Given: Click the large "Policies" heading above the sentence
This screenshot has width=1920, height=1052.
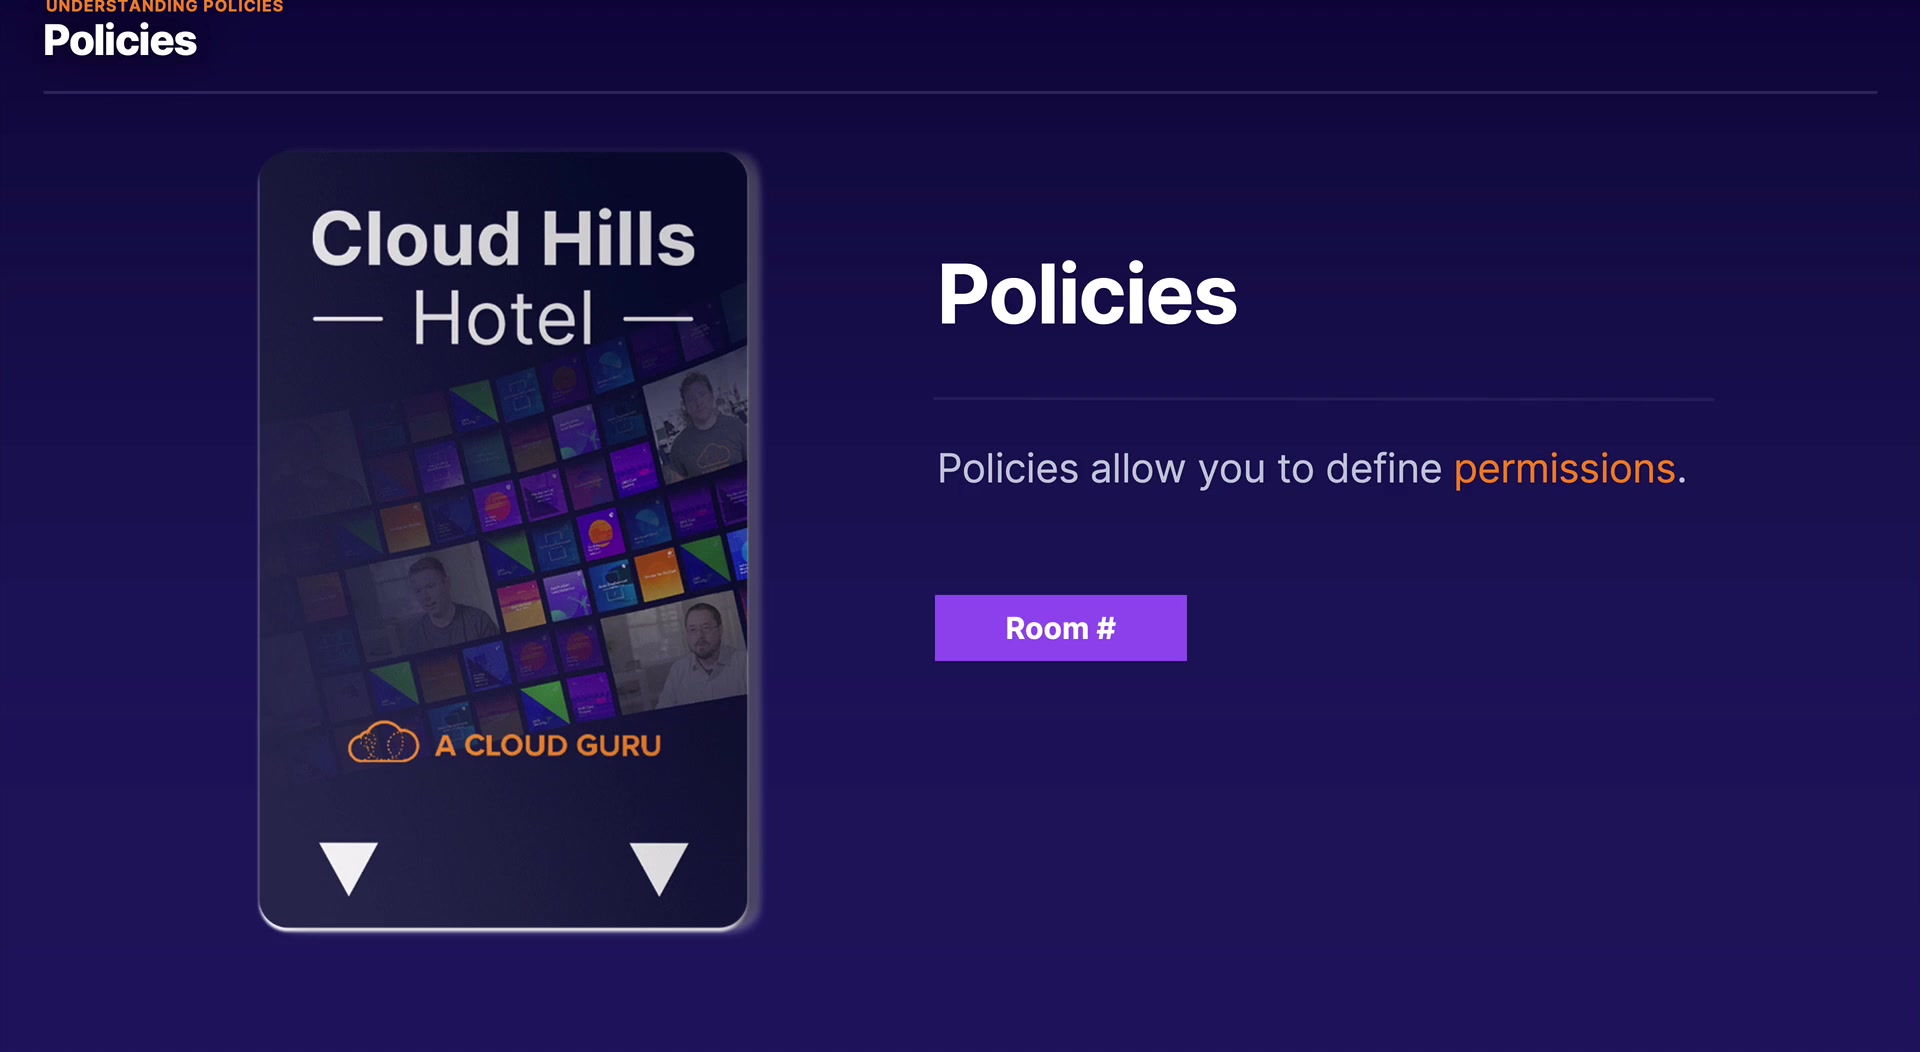Looking at the screenshot, I should tap(1087, 294).
